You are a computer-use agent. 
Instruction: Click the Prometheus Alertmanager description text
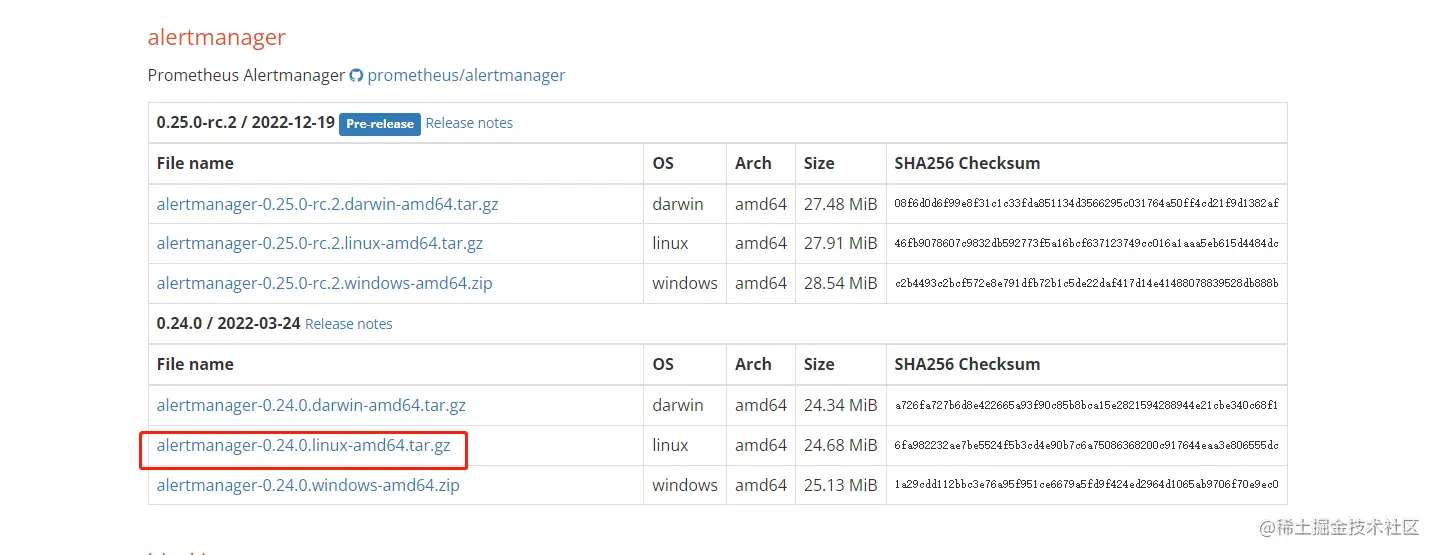click(x=246, y=75)
